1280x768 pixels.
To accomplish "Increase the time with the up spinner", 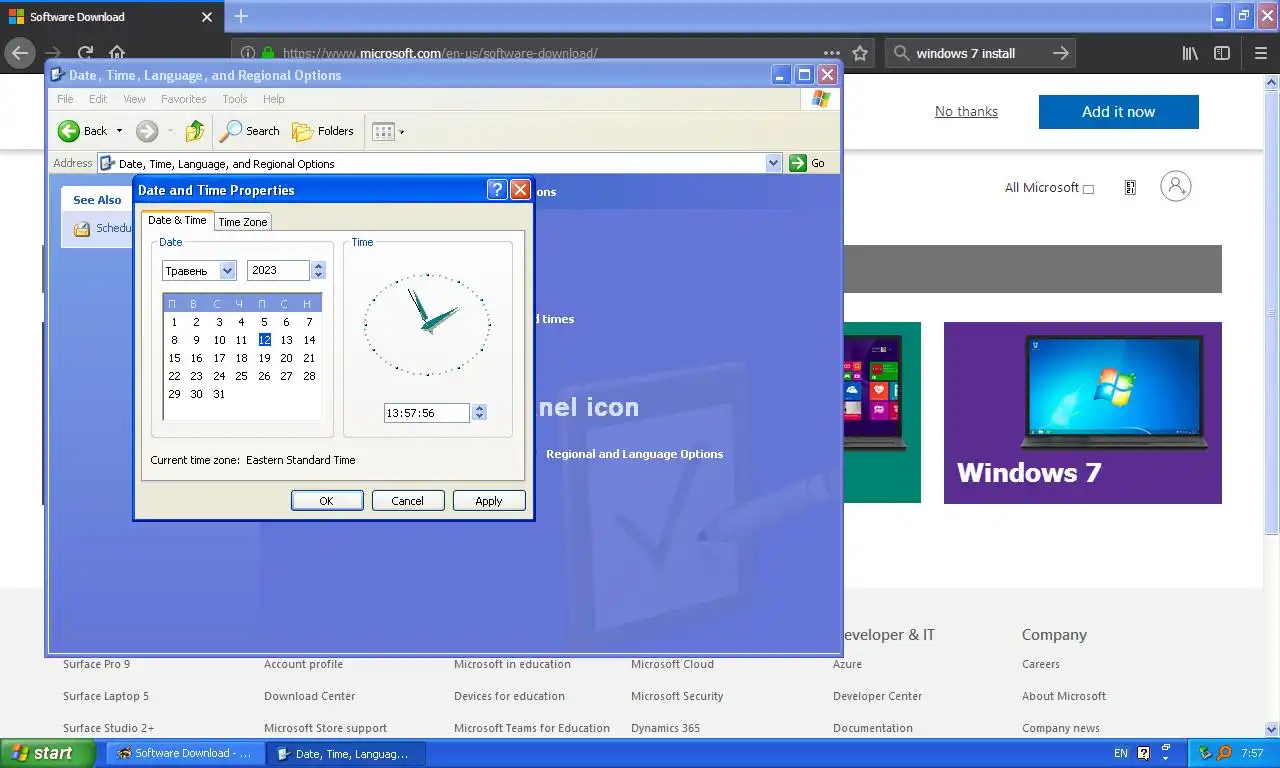I will 479,408.
